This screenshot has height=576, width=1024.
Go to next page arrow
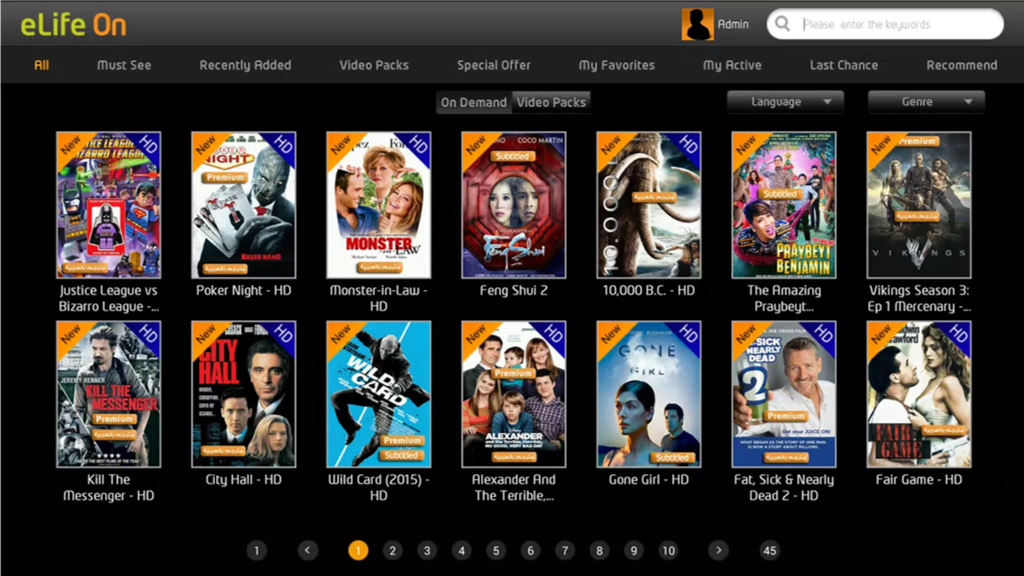718,551
